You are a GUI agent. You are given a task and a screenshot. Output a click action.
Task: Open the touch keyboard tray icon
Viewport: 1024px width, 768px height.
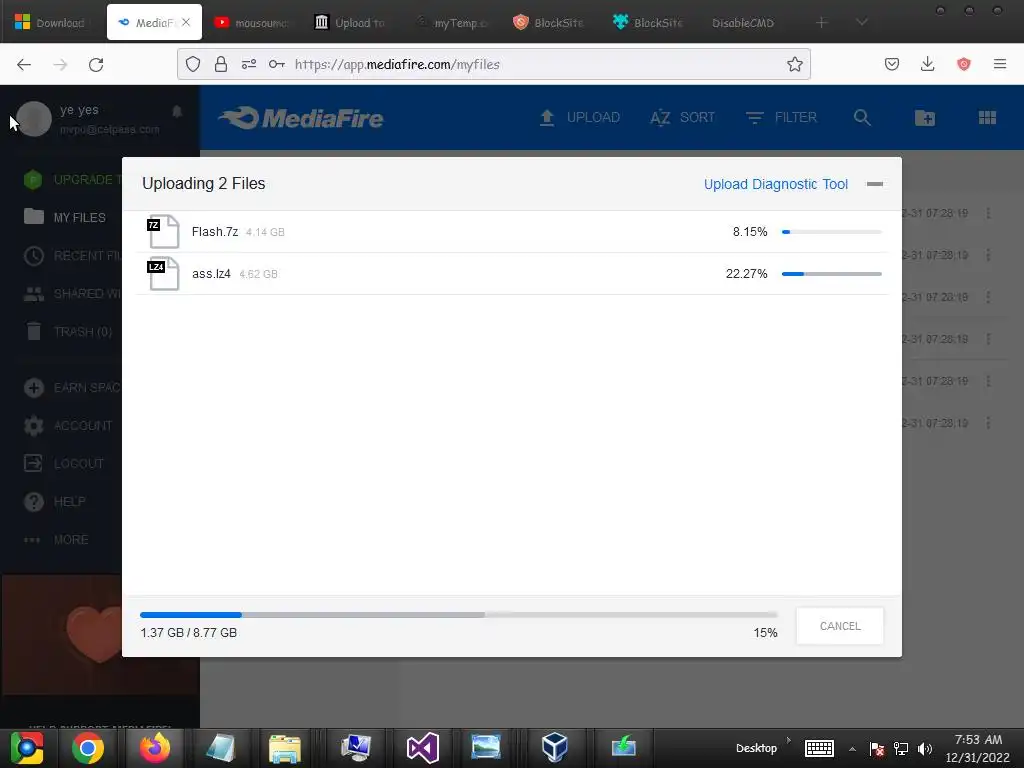(x=819, y=748)
